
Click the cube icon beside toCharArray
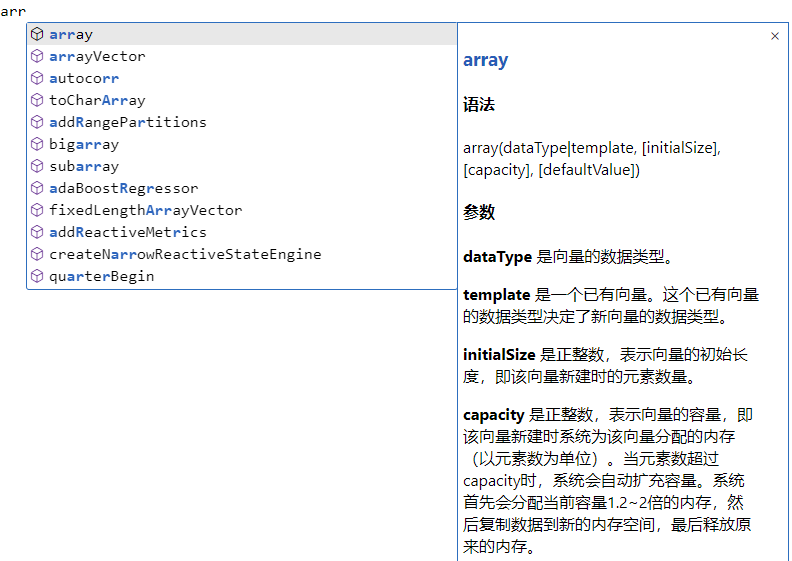[37, 100]
